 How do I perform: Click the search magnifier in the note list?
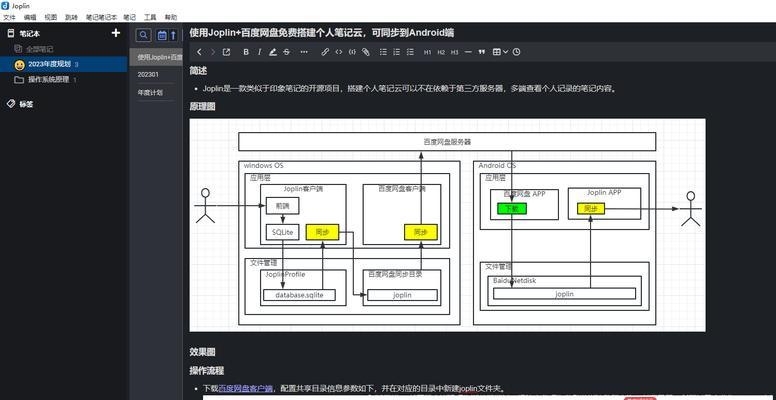tap(144, 35)
